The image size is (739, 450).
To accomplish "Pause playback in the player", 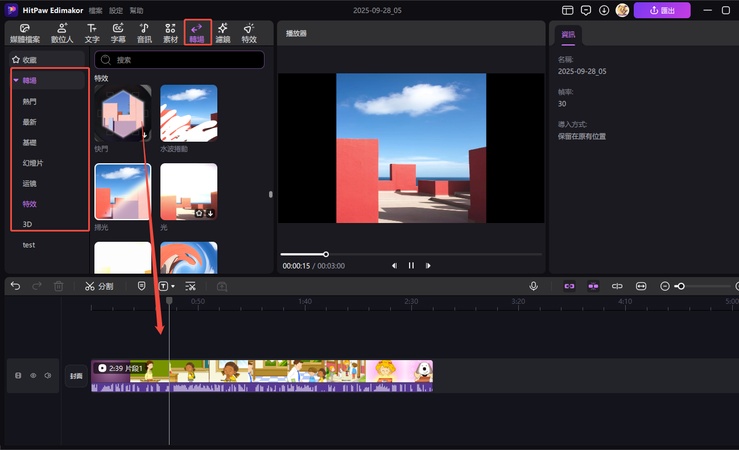I will click(411, 266).
